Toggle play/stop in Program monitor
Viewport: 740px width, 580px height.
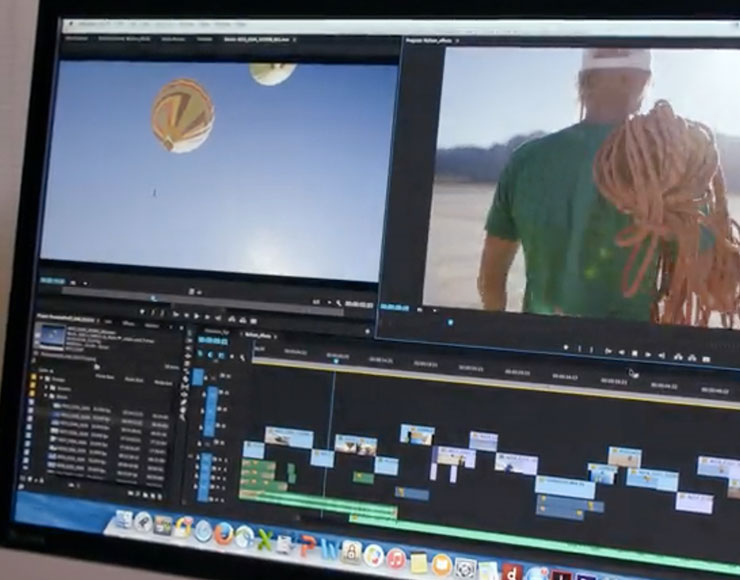point(635,353)
